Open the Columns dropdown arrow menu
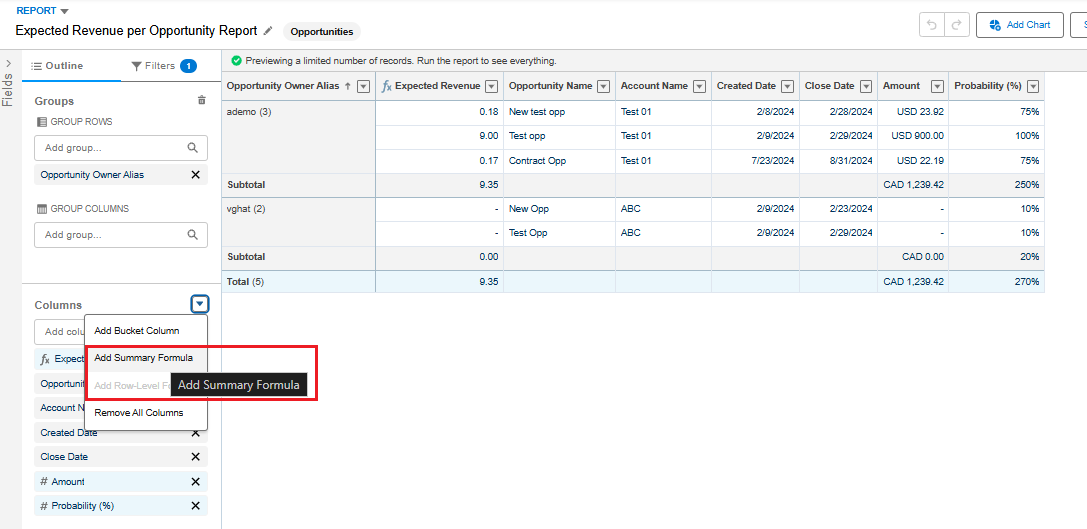The width and height of the screenshot is (1087, 529). click(x=200, y=305)
